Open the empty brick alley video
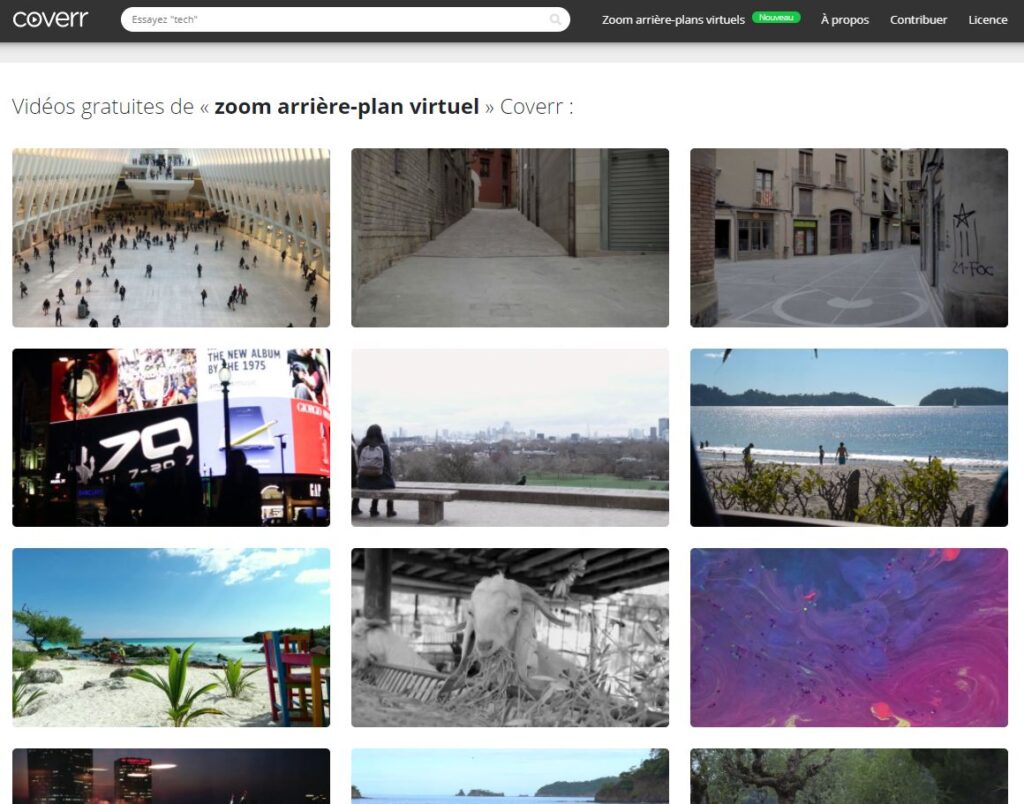The height and width of the screenshot is (804, 1024). pos(510,238)
